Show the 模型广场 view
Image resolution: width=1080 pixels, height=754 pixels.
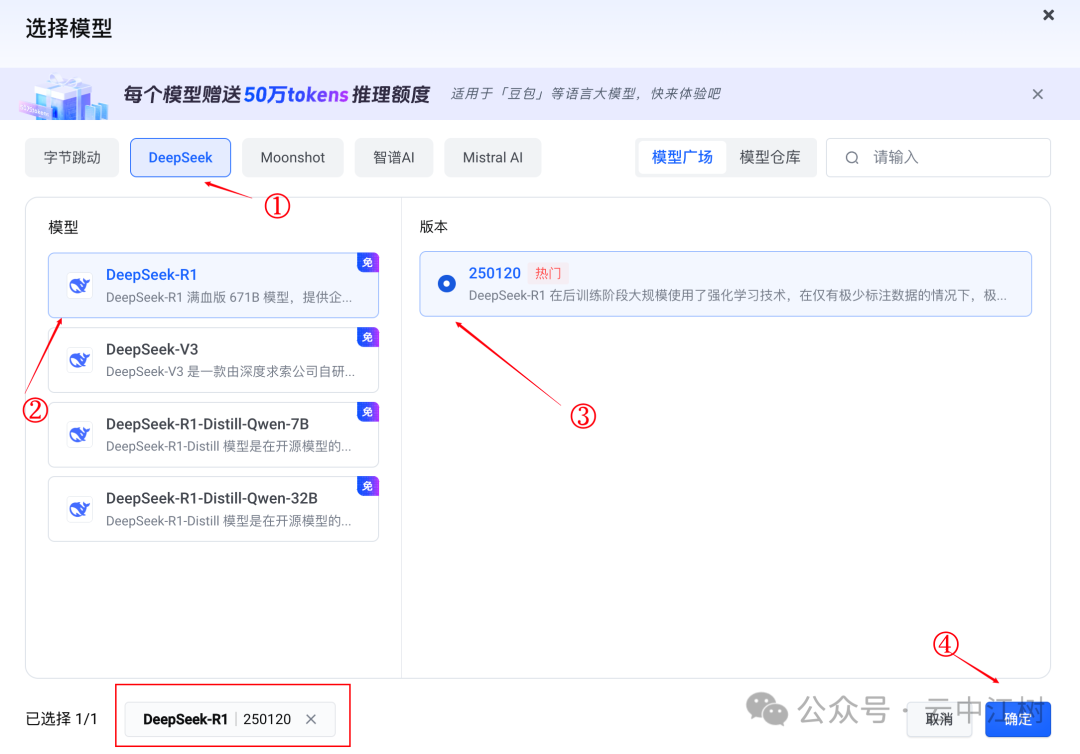click(x=682, y=158)
